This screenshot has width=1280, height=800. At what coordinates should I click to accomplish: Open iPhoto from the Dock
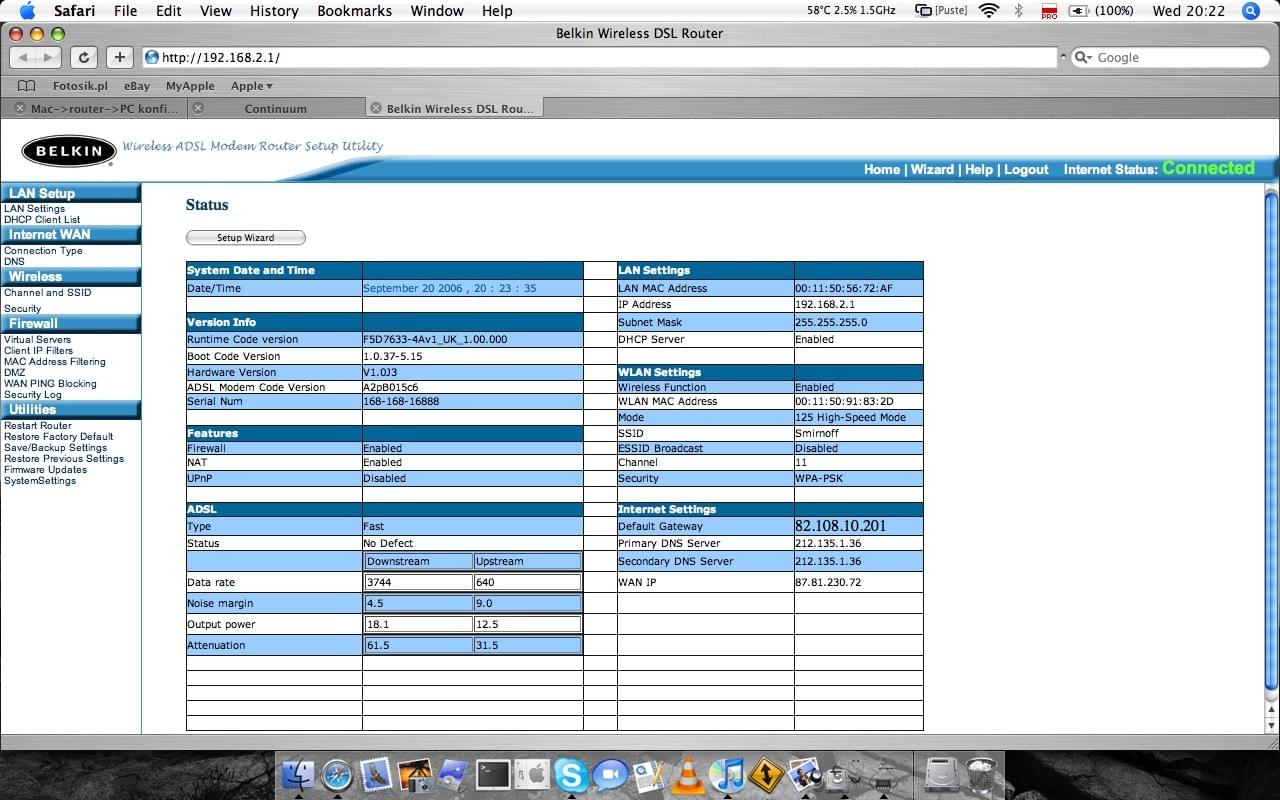click(414, 774)
